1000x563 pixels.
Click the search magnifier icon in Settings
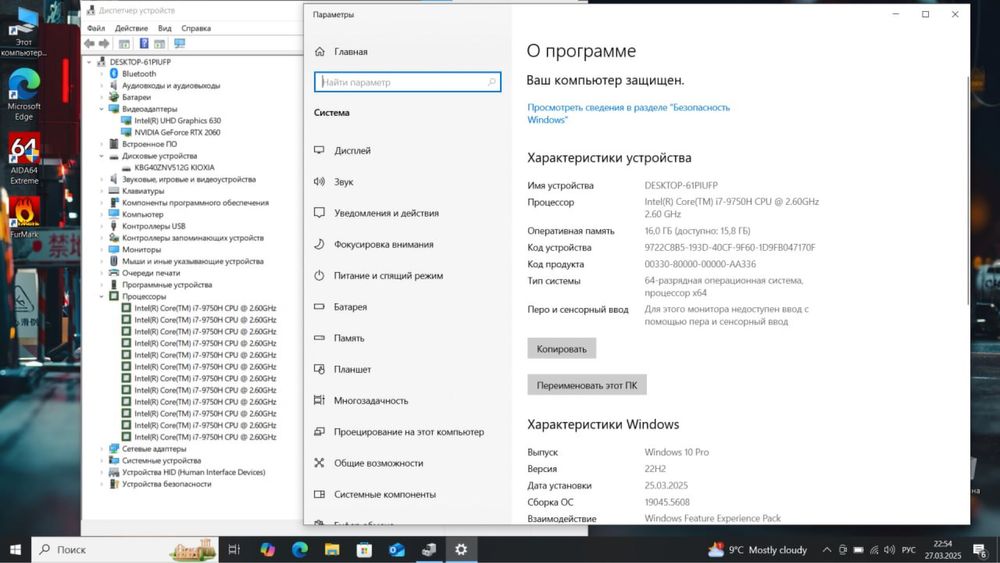tap(492, 82)
